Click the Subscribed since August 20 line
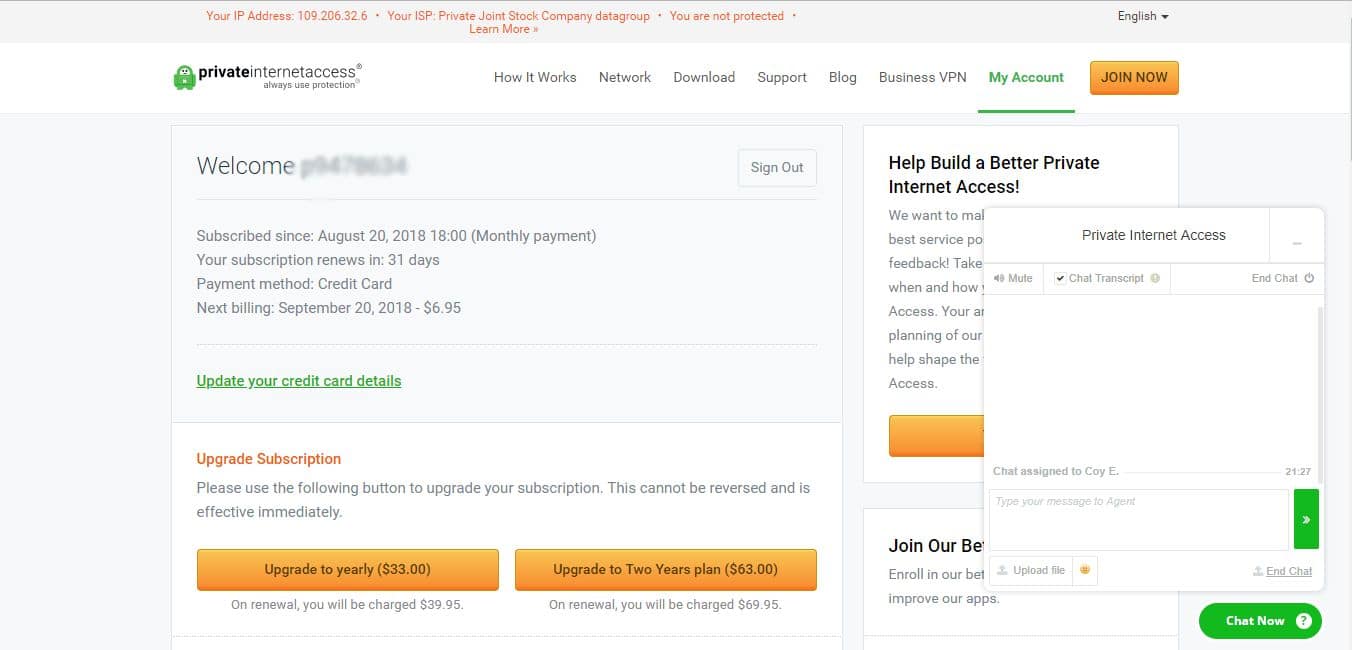Viewport: 1352px width, 650px height. point(396,236)
